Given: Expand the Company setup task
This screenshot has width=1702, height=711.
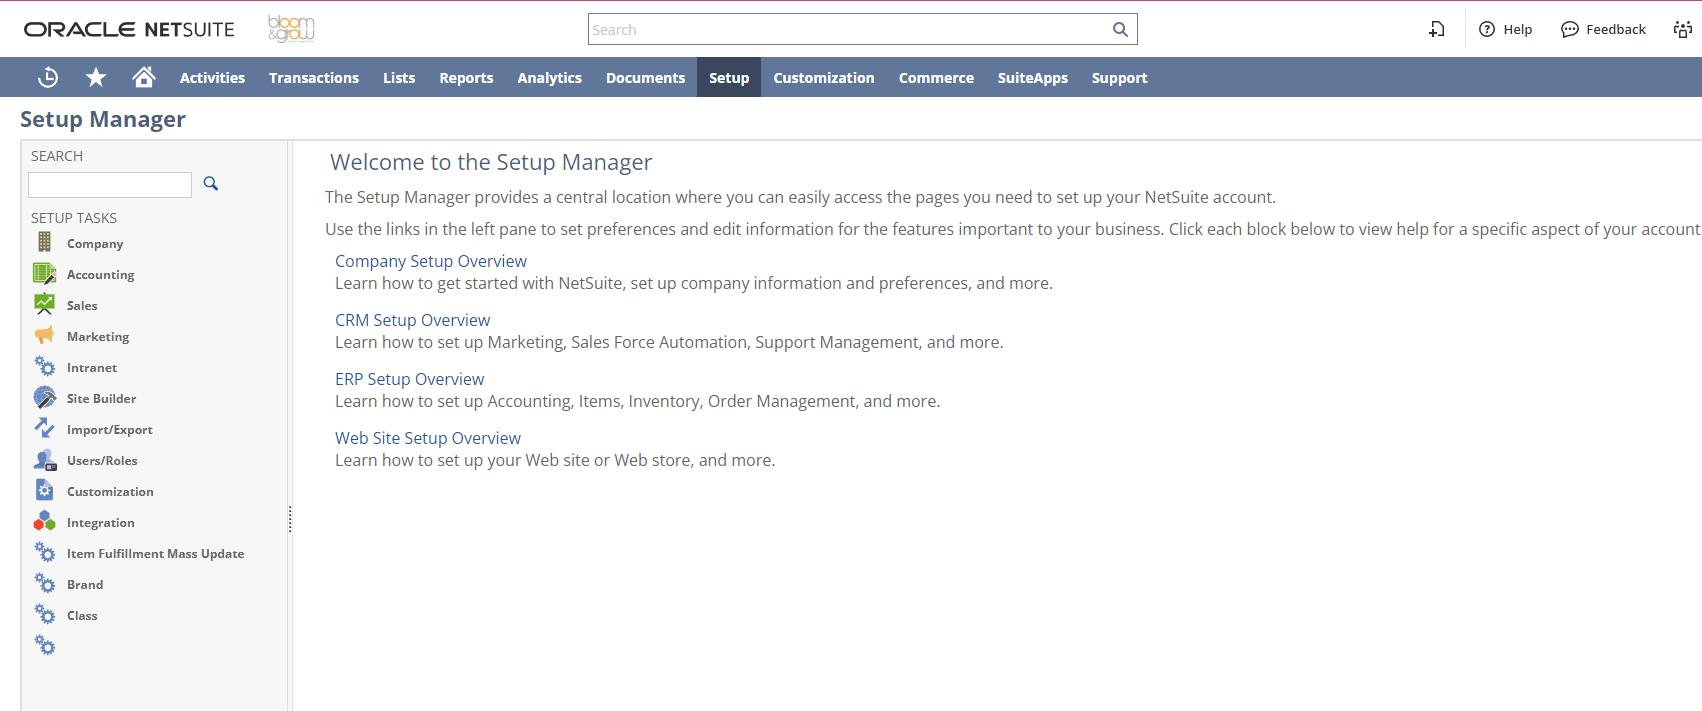Looking at the screenshot, I should click(x=95, y=244).
